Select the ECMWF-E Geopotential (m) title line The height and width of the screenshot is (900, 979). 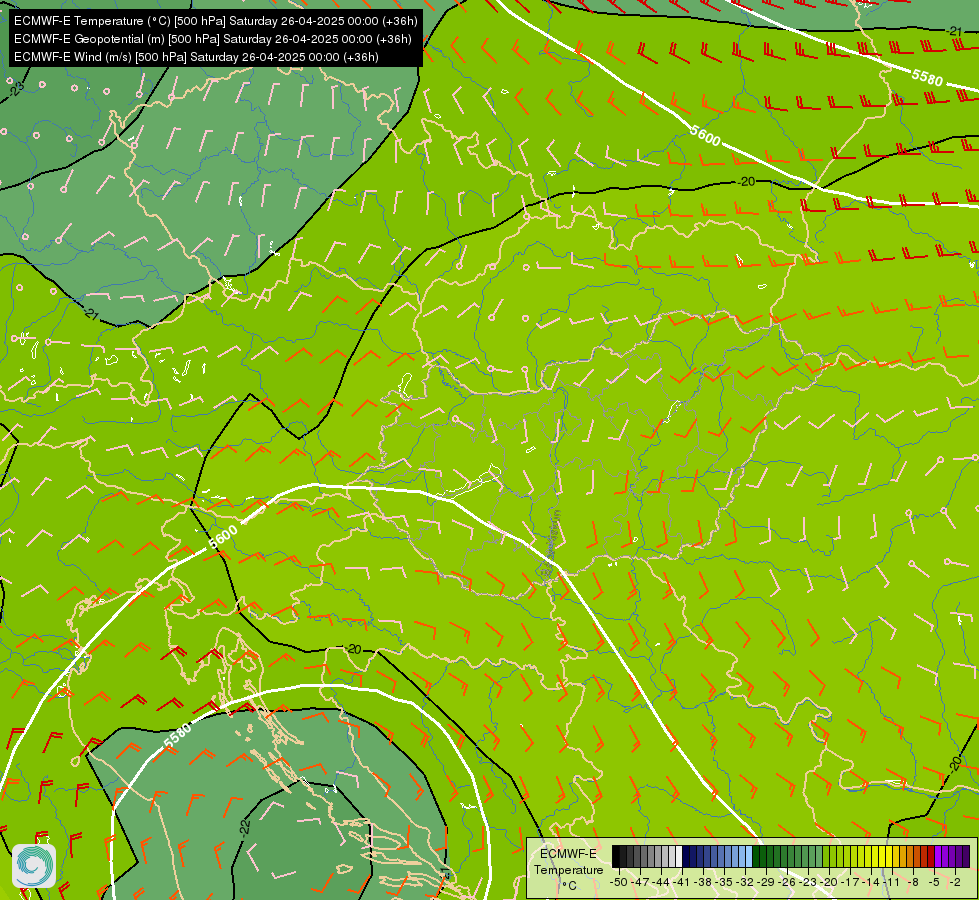click(x=212, y=39)
